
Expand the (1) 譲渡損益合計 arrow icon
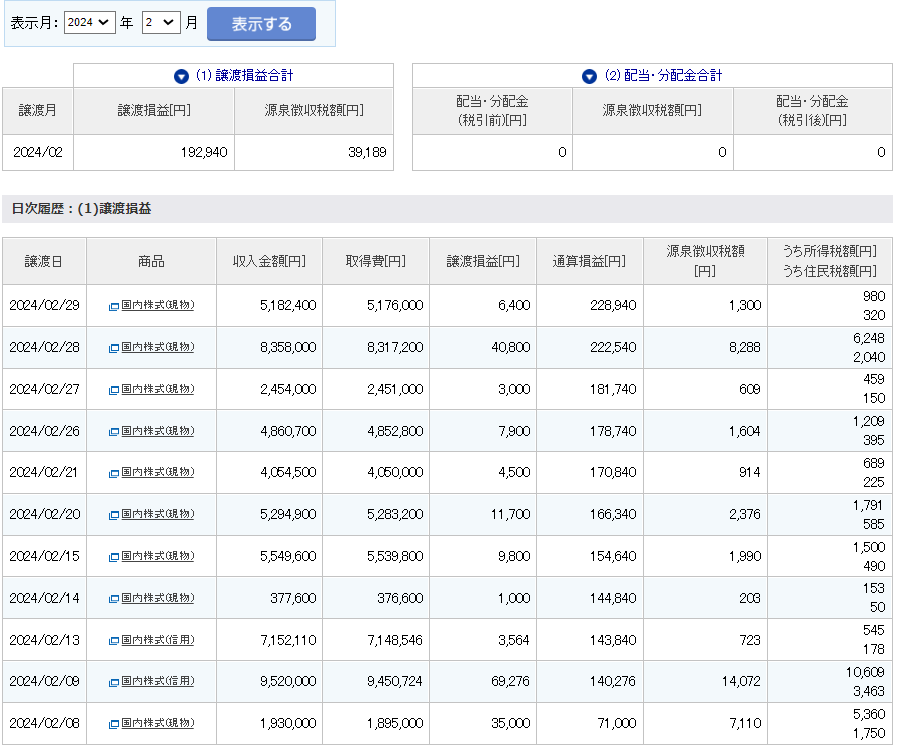click(181, 76)
